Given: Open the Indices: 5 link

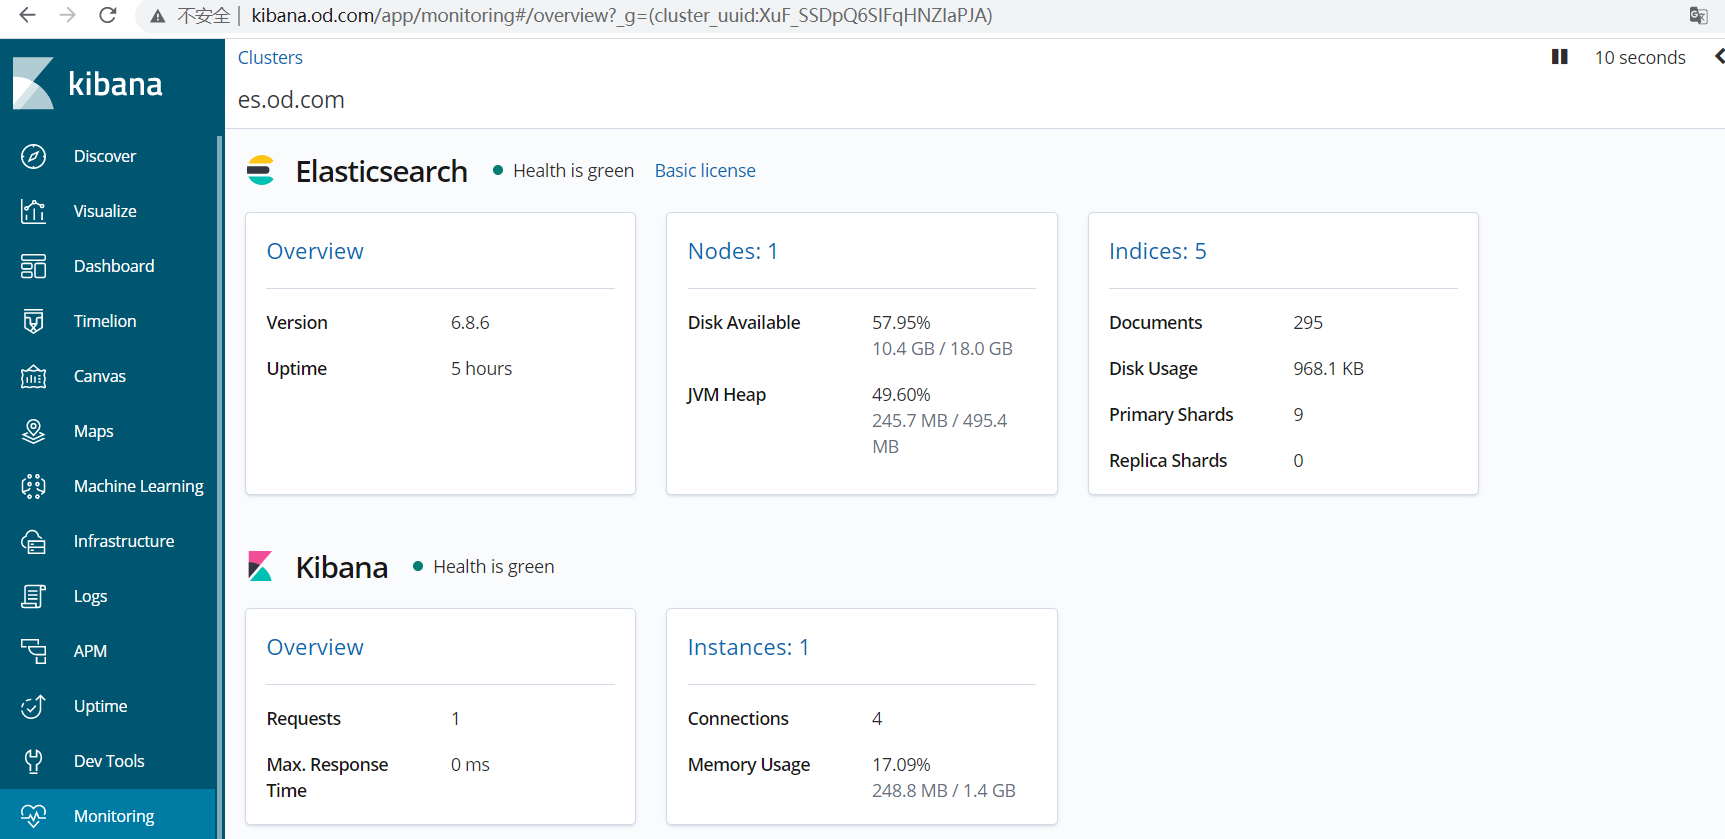Looking at the screenshot, I should [1157, 251].
